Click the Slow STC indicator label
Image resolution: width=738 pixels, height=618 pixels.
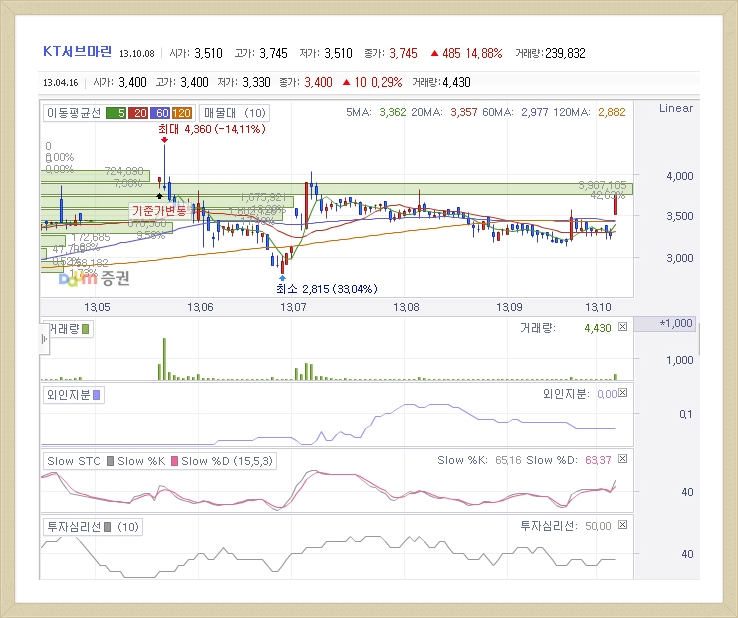pyautogui.click(x=74, y=461)
